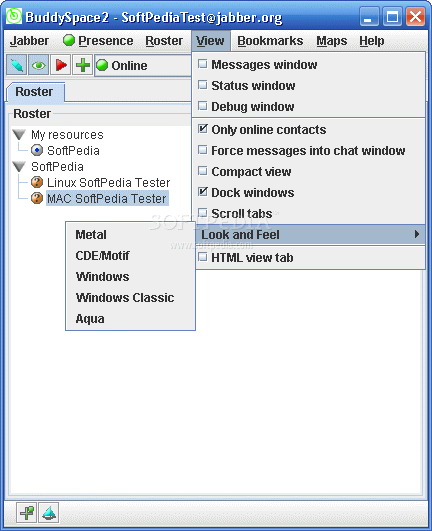Screen dimensions: 432x531
Task: Maximize the BuddySpace2 window
Action: (392, 16)
